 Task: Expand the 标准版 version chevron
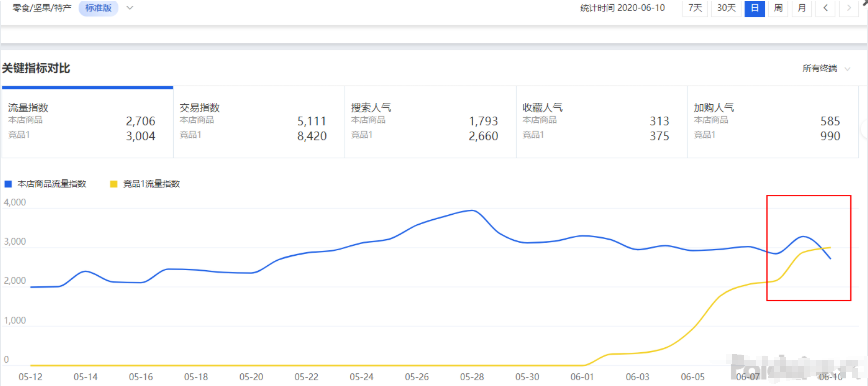[130, 8]
